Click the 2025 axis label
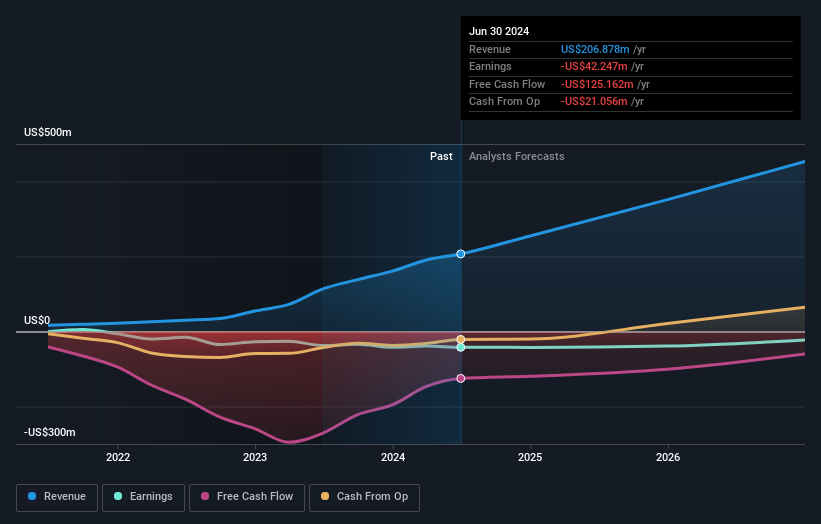This screenshot has height=524, width=821. [x=530, y=457]
